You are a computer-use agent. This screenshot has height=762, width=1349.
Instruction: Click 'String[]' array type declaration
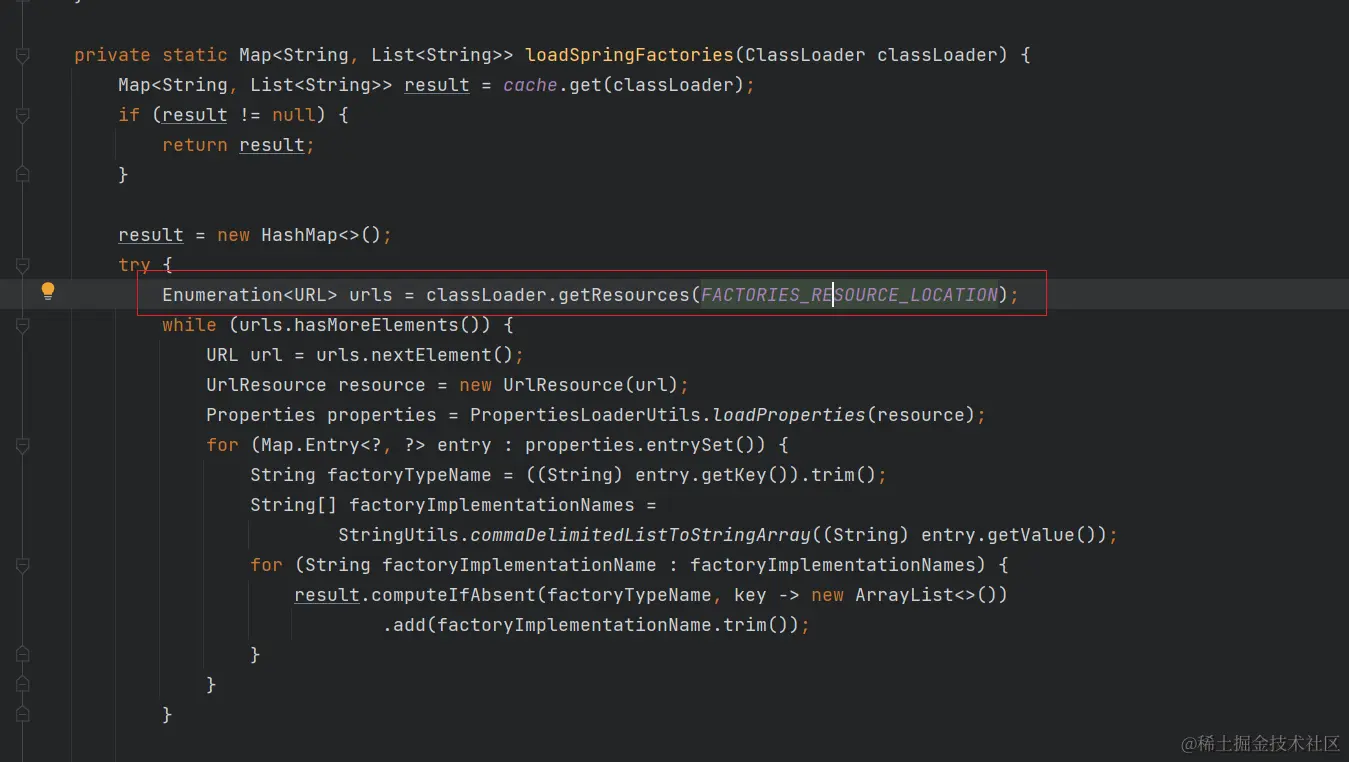click(294, 505)
